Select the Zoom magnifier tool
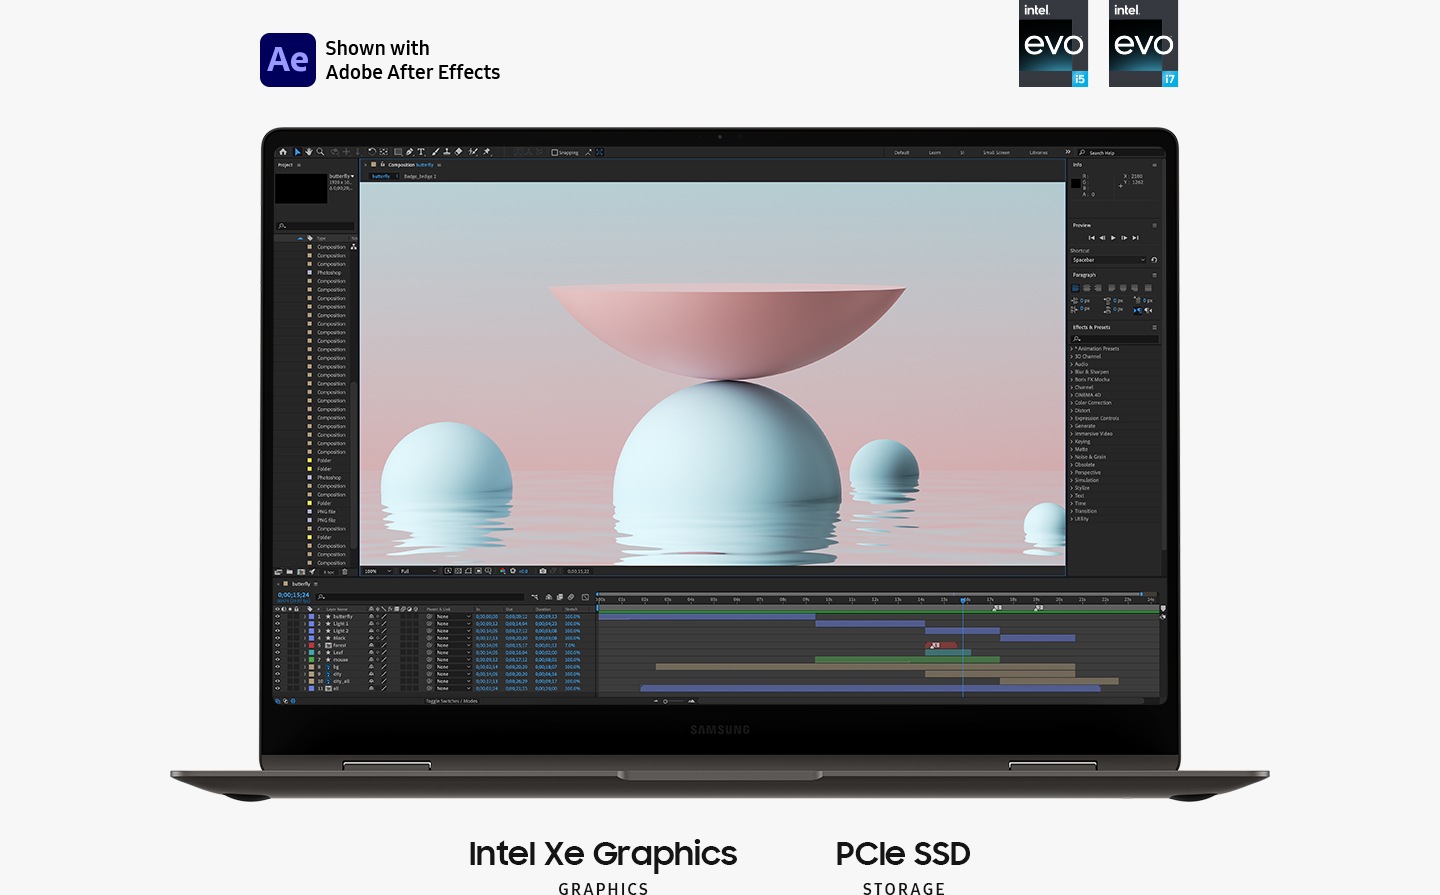The width and height of the screenshot is (1440, 895). pyautogui.click(x=320, y=152)
